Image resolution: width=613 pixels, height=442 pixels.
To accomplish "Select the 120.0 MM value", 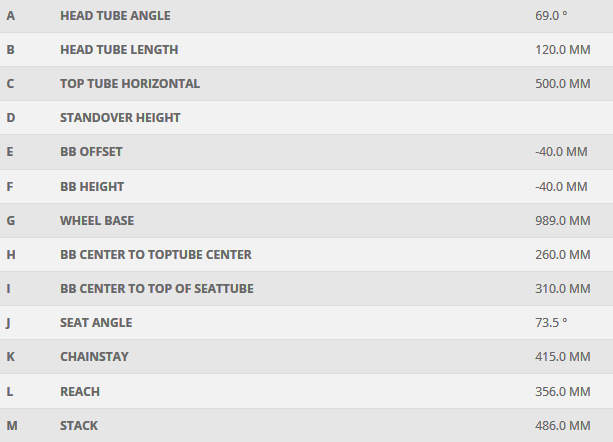I will (562, 50).
